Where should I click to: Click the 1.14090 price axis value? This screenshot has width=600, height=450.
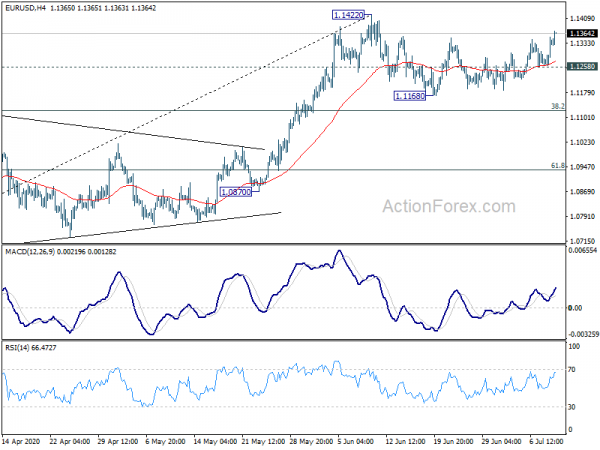[x=581, y=19]
